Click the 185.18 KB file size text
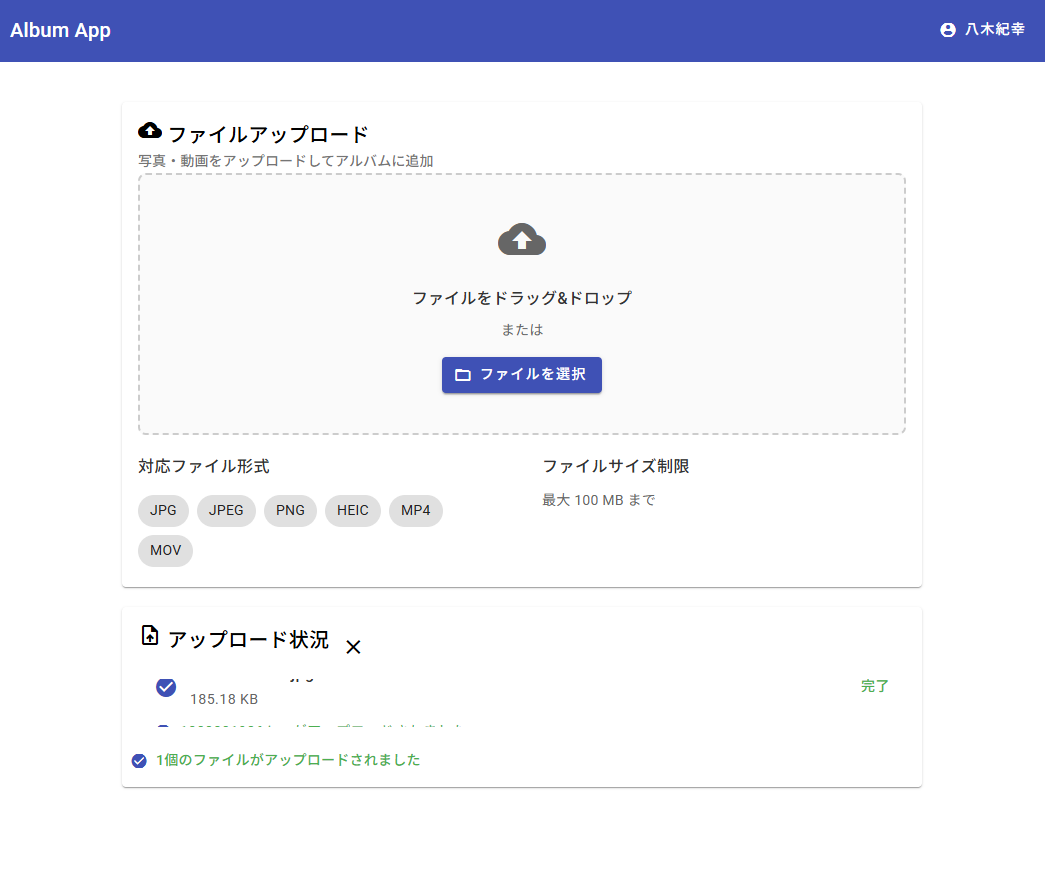 tap(224, 699)
